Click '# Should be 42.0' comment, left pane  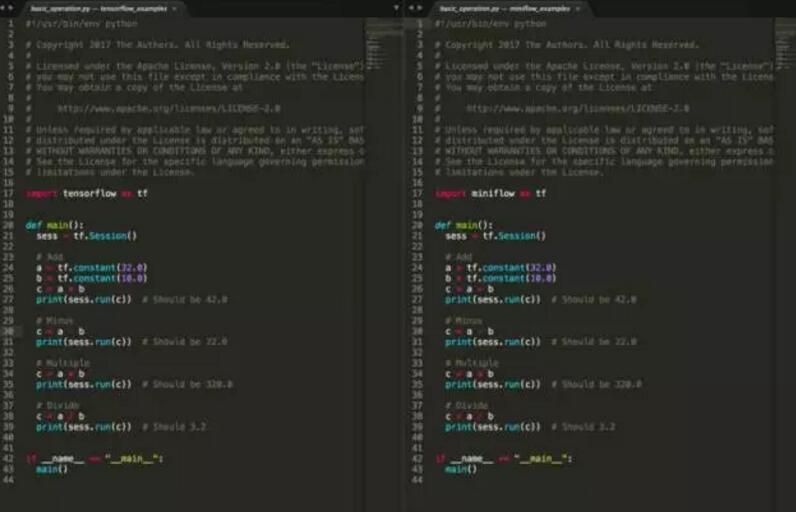[x=185, y=299]
